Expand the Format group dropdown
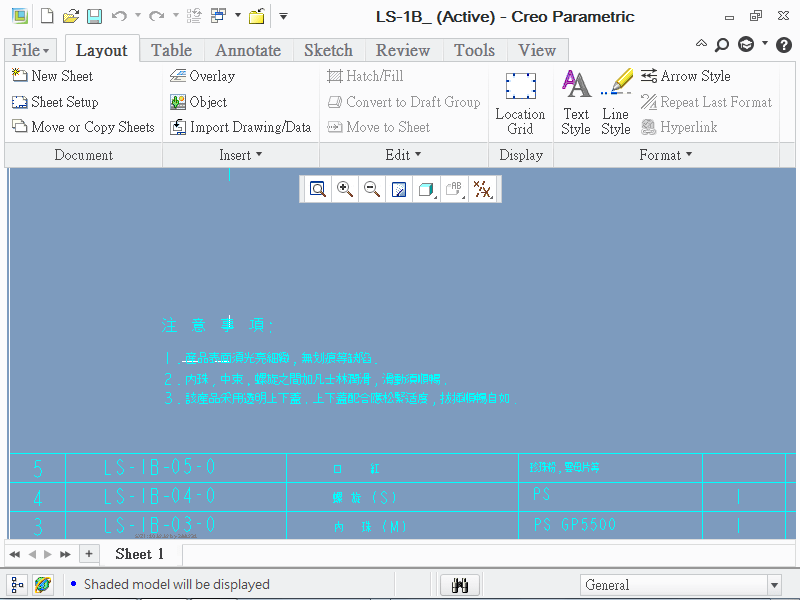Screen dimensions: 800x600 (x=666, y=155)
